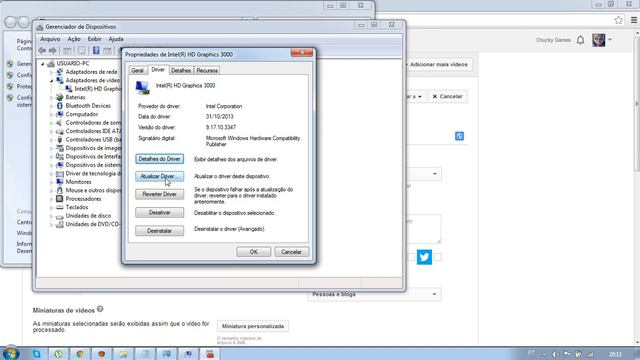Viewport: 640px width, 360px height.
Task: Open the dropdown arrow beside user avatar
Action: click(610, 40)
